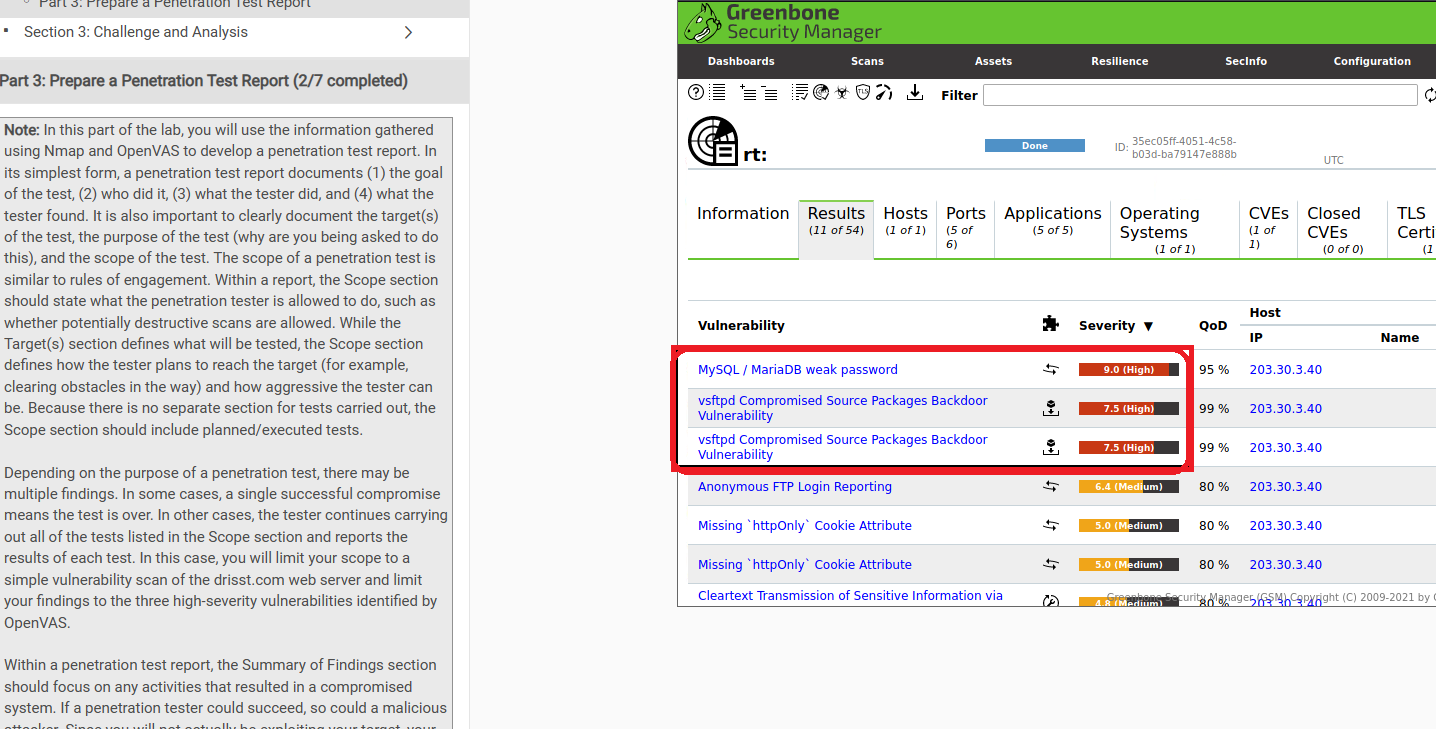Open the Scans menu
Image resolution: width=1436 pixels, height=729 pixels.
866,61
